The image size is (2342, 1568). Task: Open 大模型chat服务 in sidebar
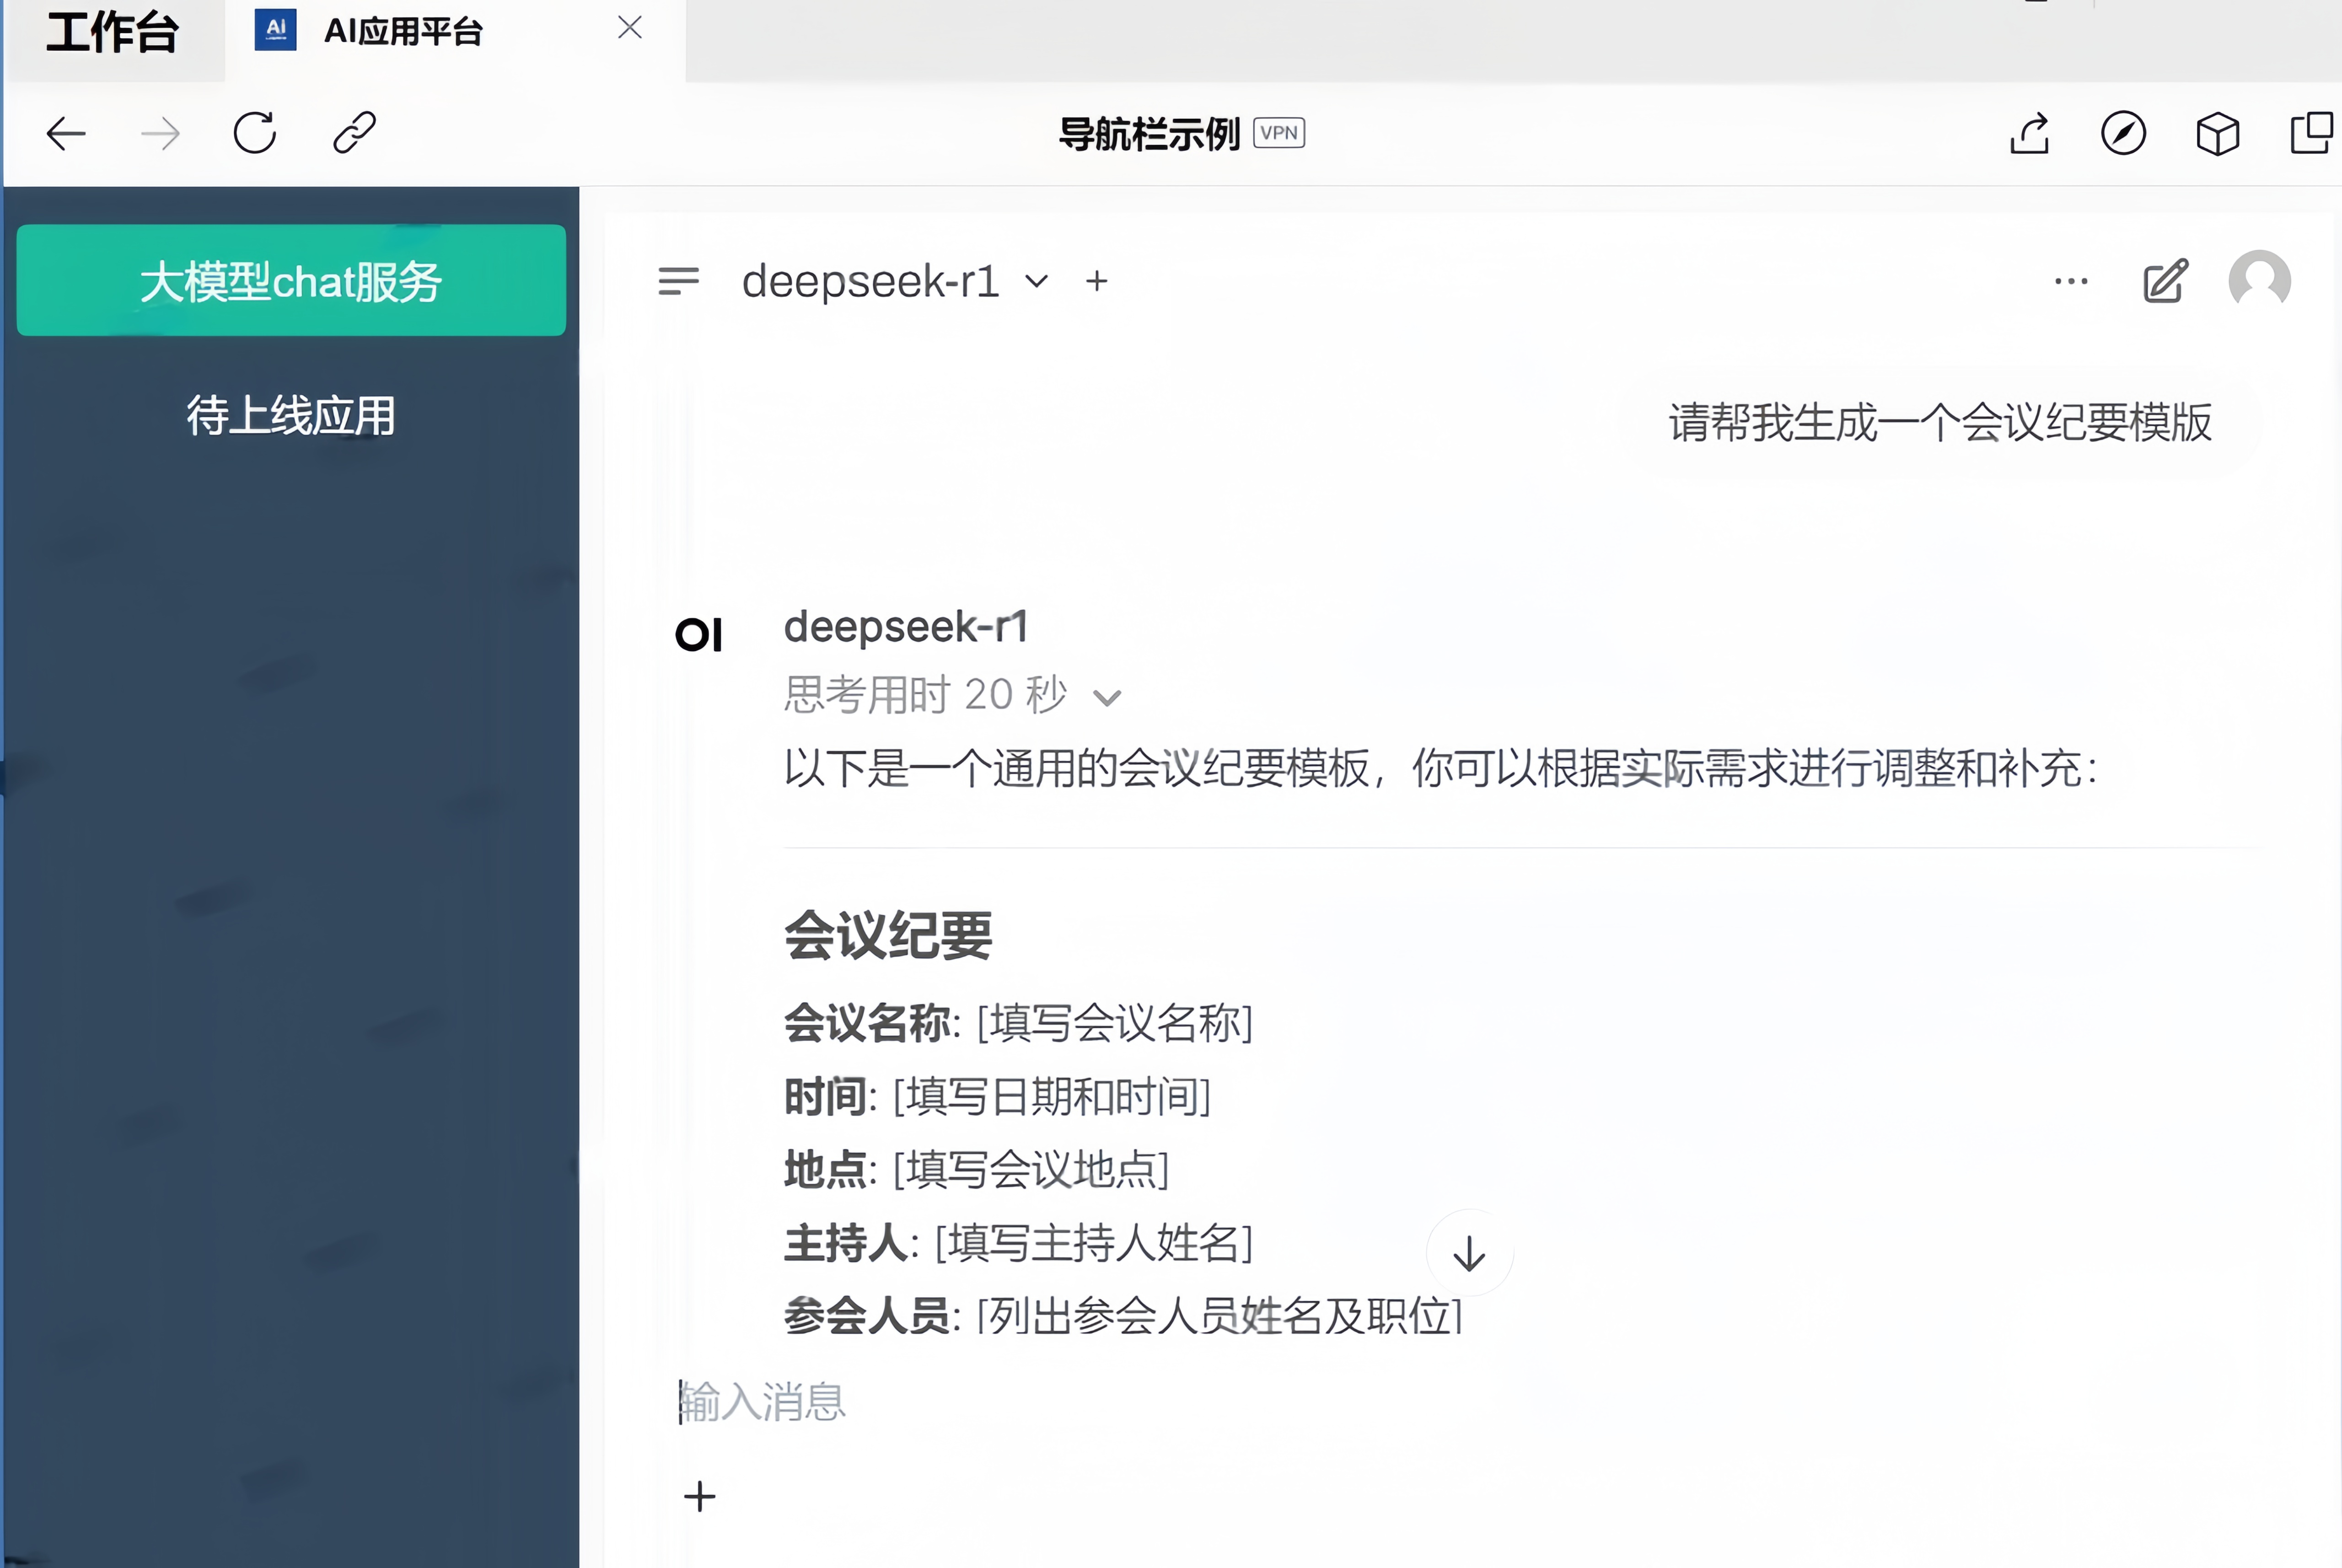coord(291,281)
